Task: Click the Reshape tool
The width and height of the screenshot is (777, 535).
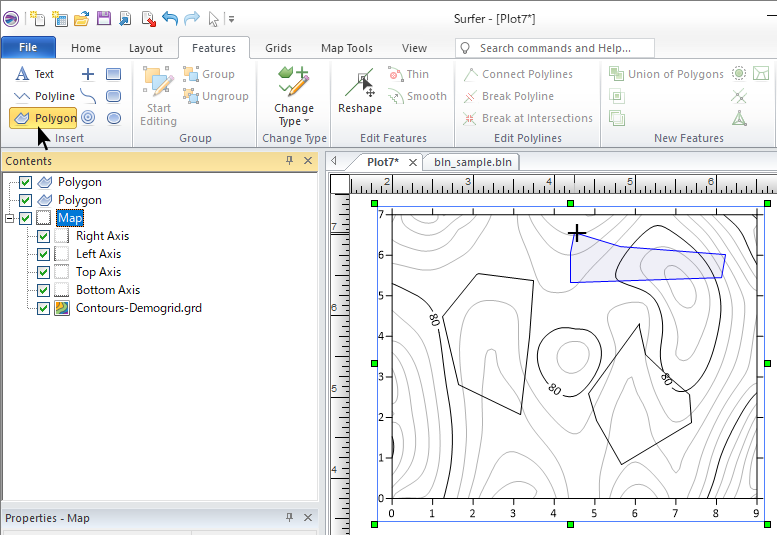Action: (x=360, y=90)
